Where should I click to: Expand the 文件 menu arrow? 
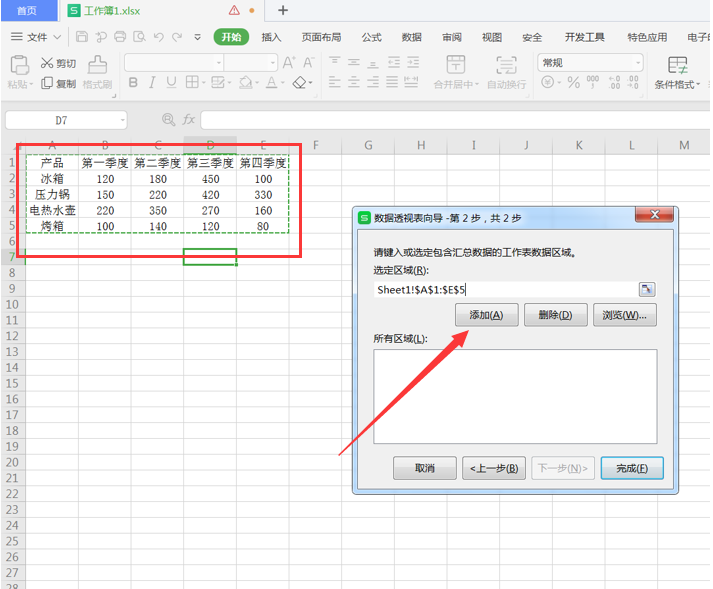57,37
